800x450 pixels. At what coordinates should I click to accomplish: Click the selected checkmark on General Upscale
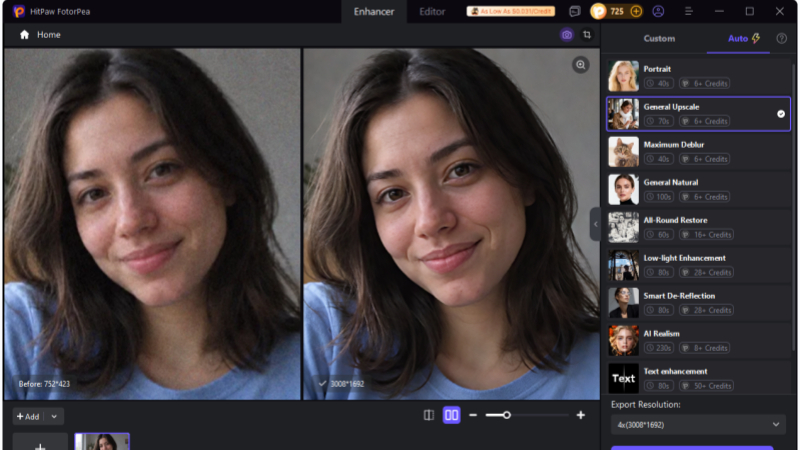tap(781, 114)
